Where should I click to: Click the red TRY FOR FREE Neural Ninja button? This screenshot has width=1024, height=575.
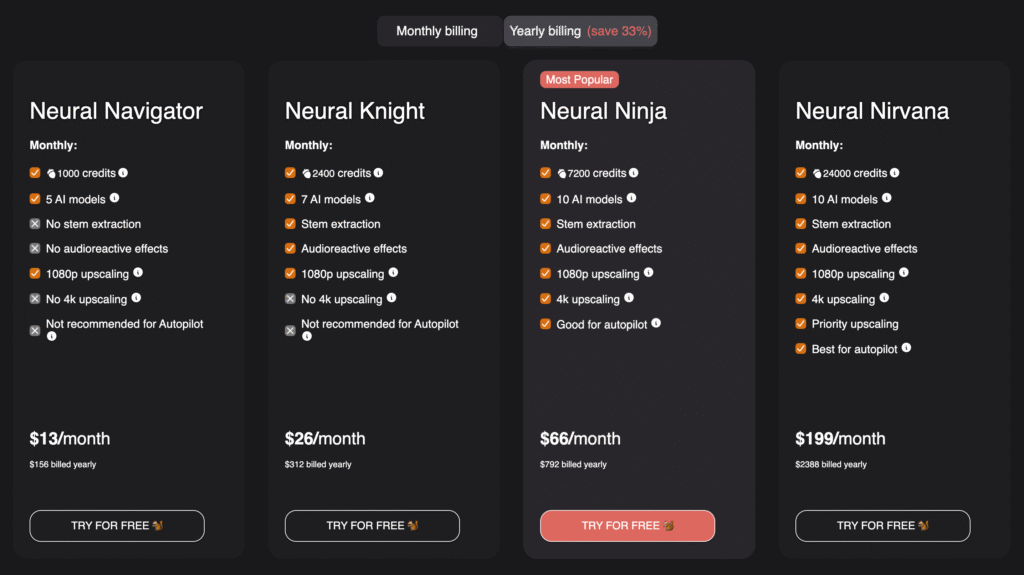tap(628, 526)
